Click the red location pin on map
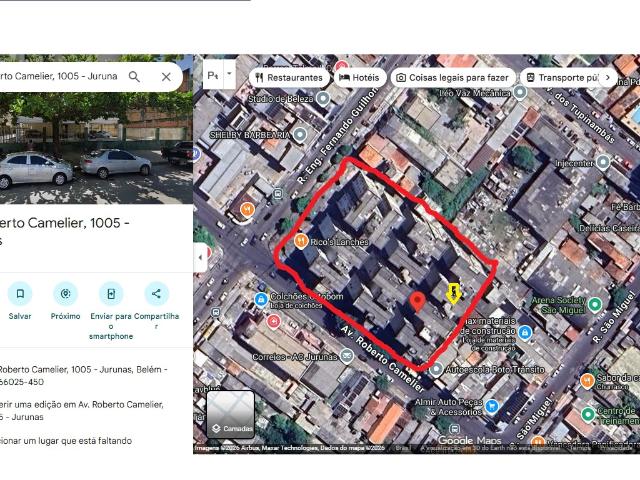Viewport: 640px width, 480px height. pyautogui.click(x=417, y=302)
